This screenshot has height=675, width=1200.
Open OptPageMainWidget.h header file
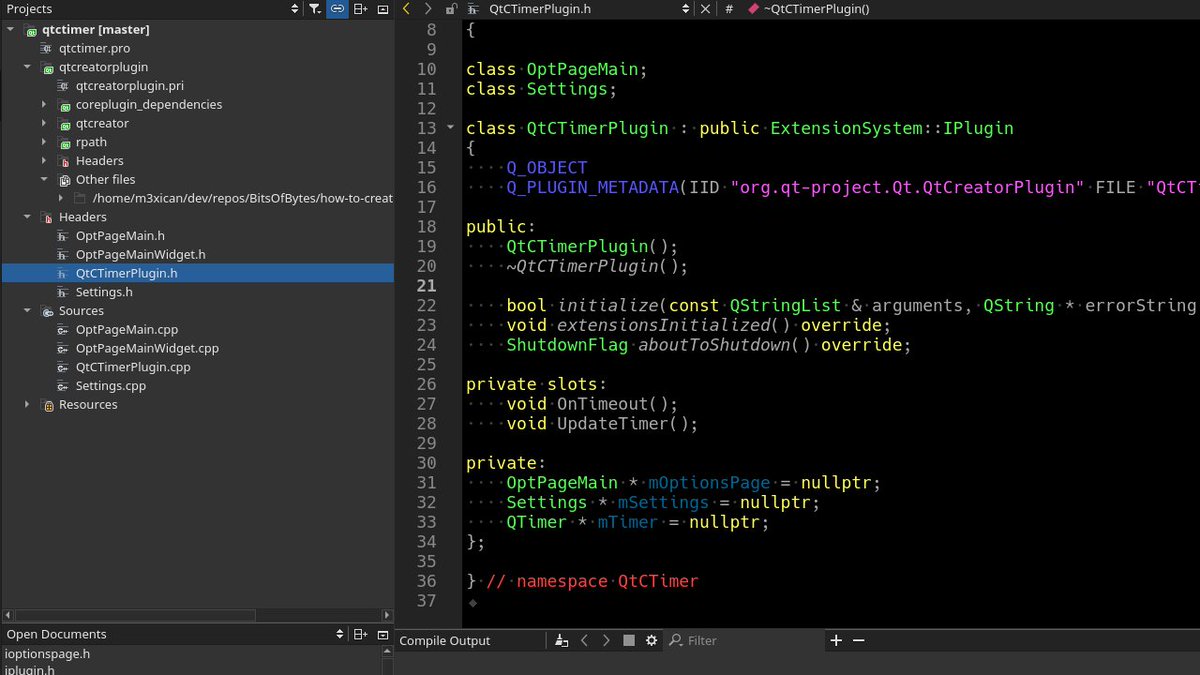click(x=140, y=255)
